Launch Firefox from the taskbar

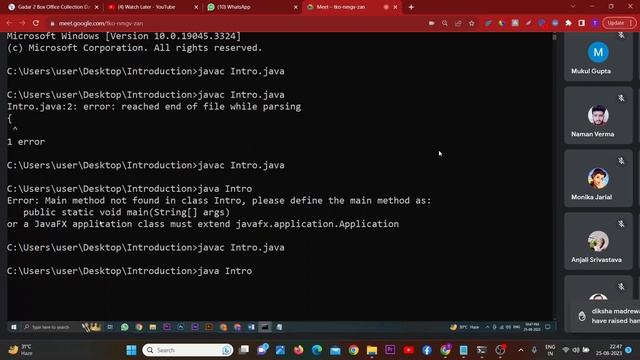[299, 350]
